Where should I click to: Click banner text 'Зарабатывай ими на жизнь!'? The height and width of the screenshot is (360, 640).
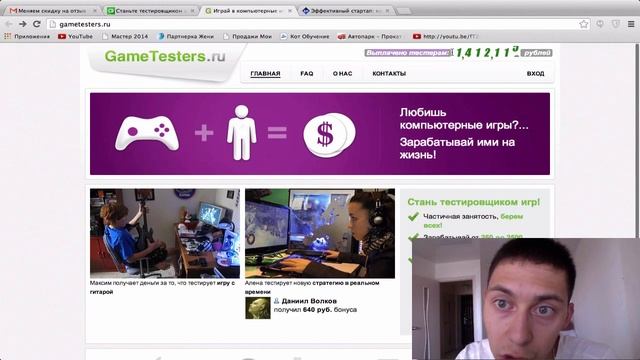click(x=457, y=149)
